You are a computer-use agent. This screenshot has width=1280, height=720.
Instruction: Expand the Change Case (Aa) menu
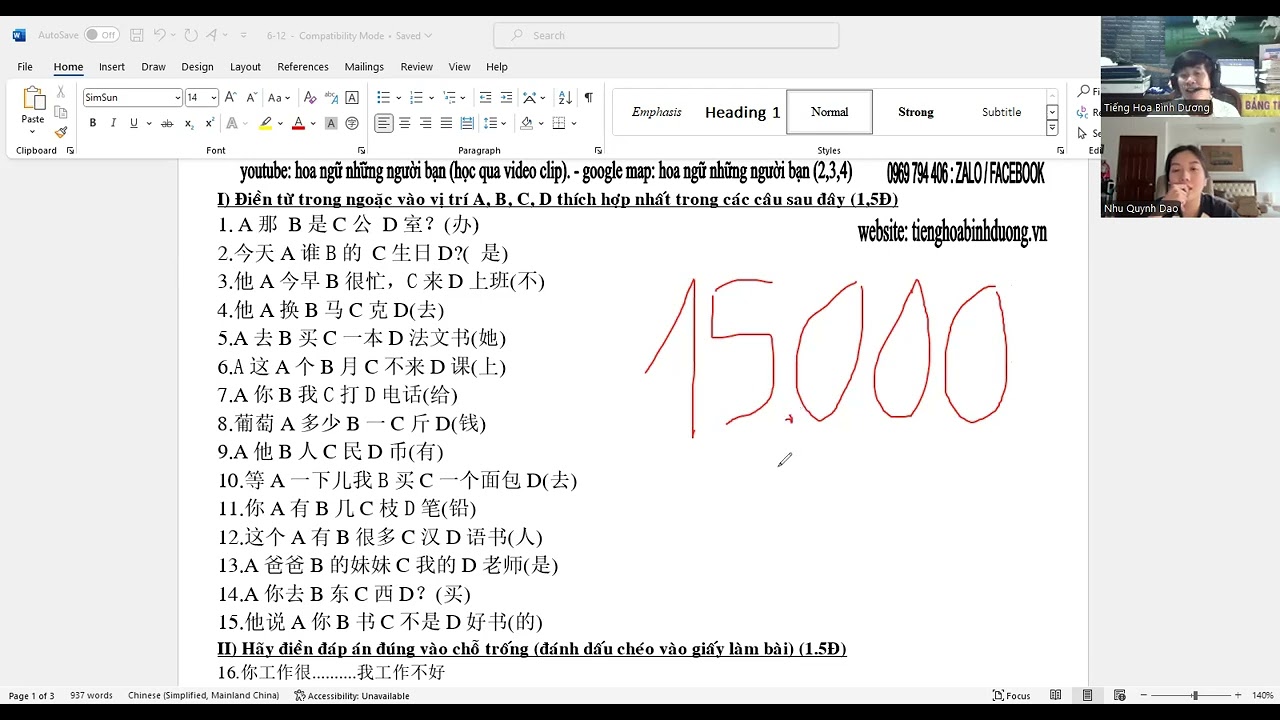tap(279, 97)
